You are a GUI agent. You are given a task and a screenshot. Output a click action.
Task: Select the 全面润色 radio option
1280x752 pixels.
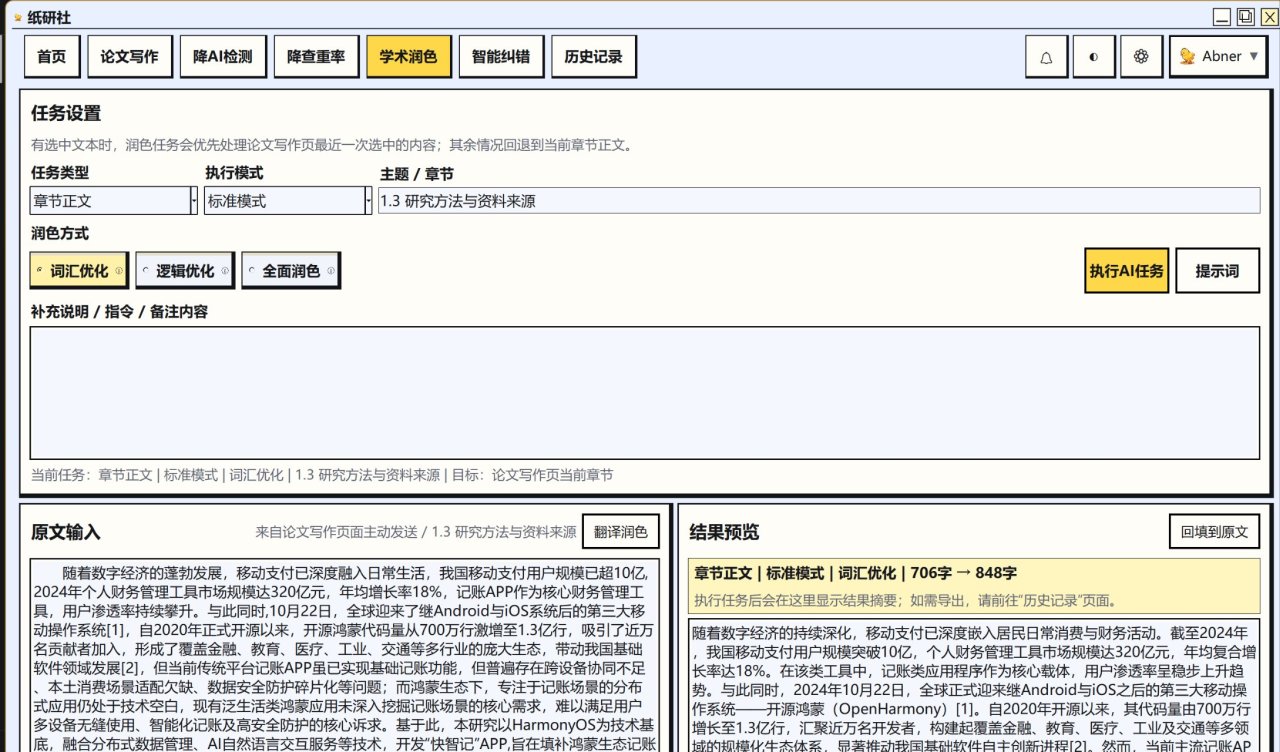pos(251,271)
